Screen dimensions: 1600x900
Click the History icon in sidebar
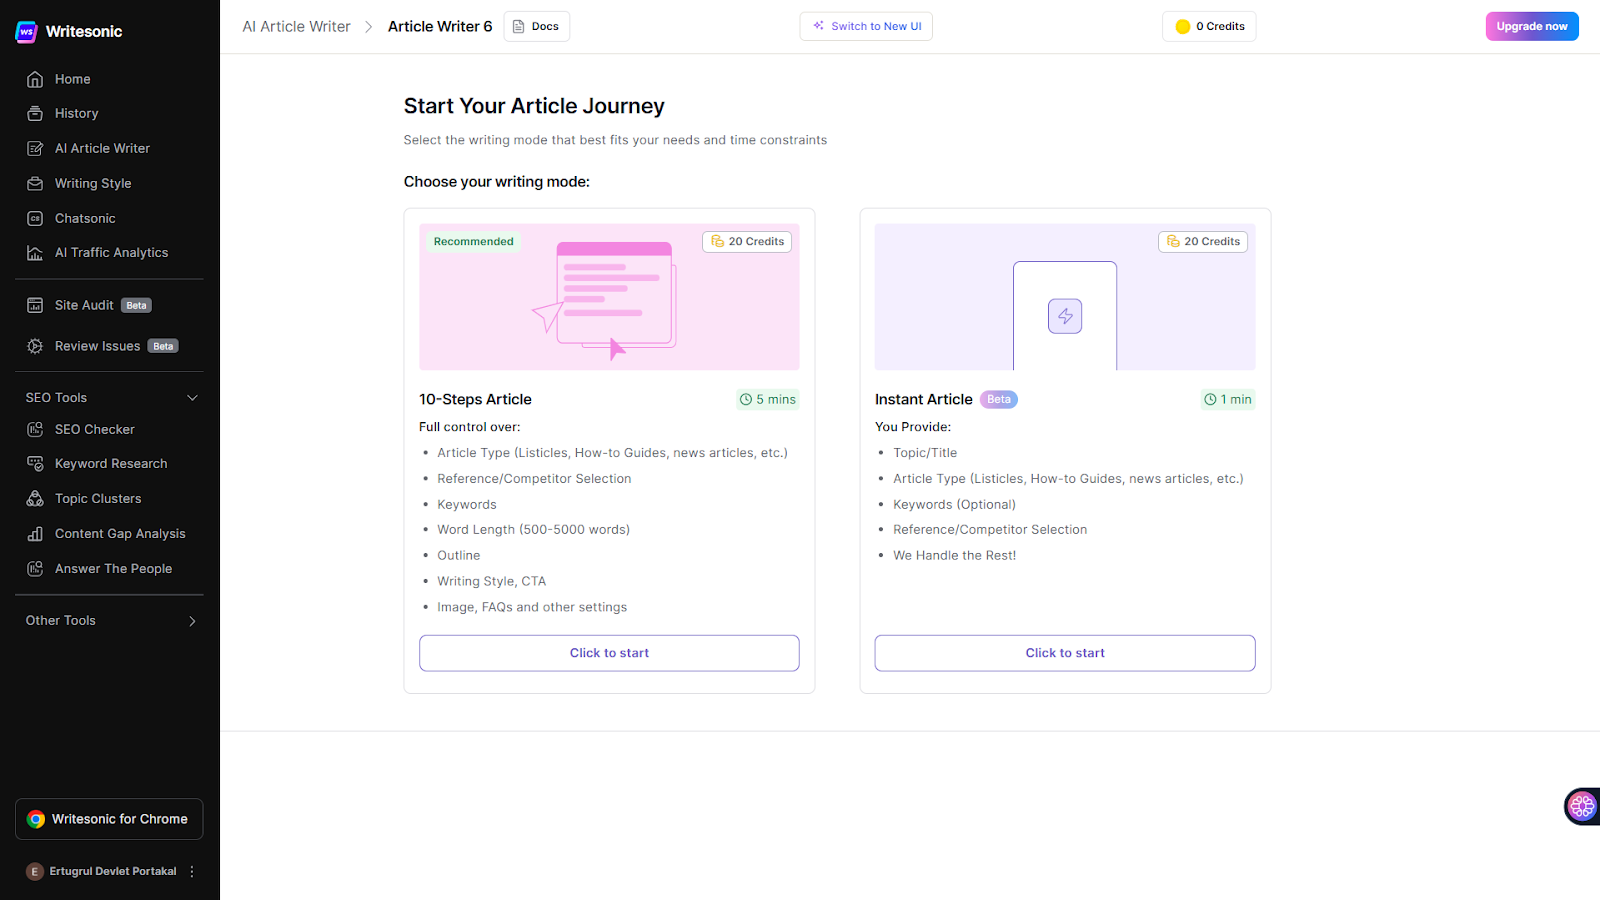[x=35, y=114]
